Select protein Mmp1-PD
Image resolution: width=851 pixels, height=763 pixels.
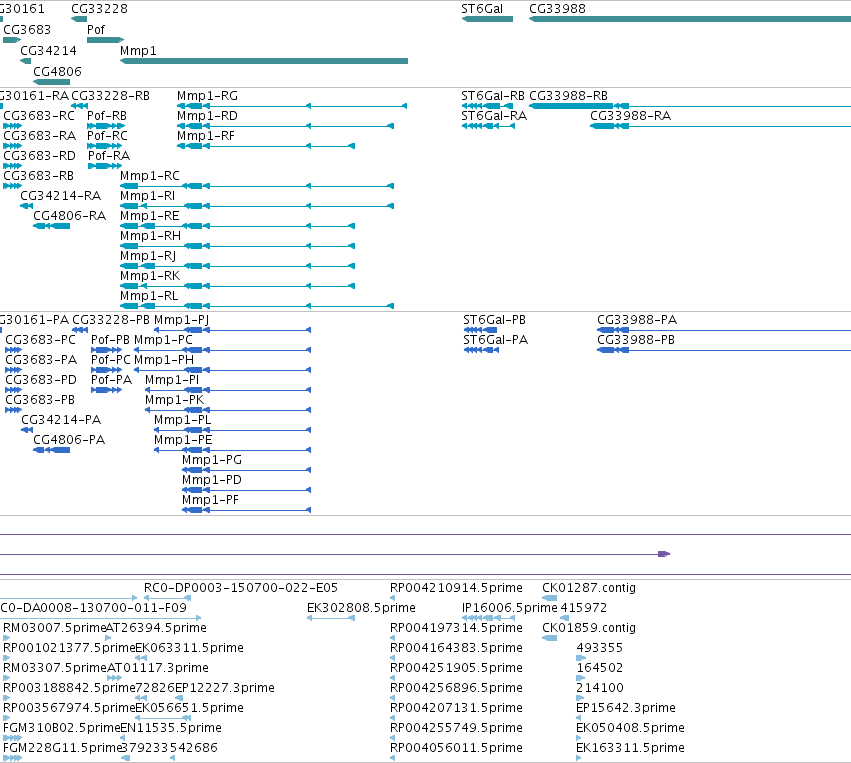coord(212,481)
